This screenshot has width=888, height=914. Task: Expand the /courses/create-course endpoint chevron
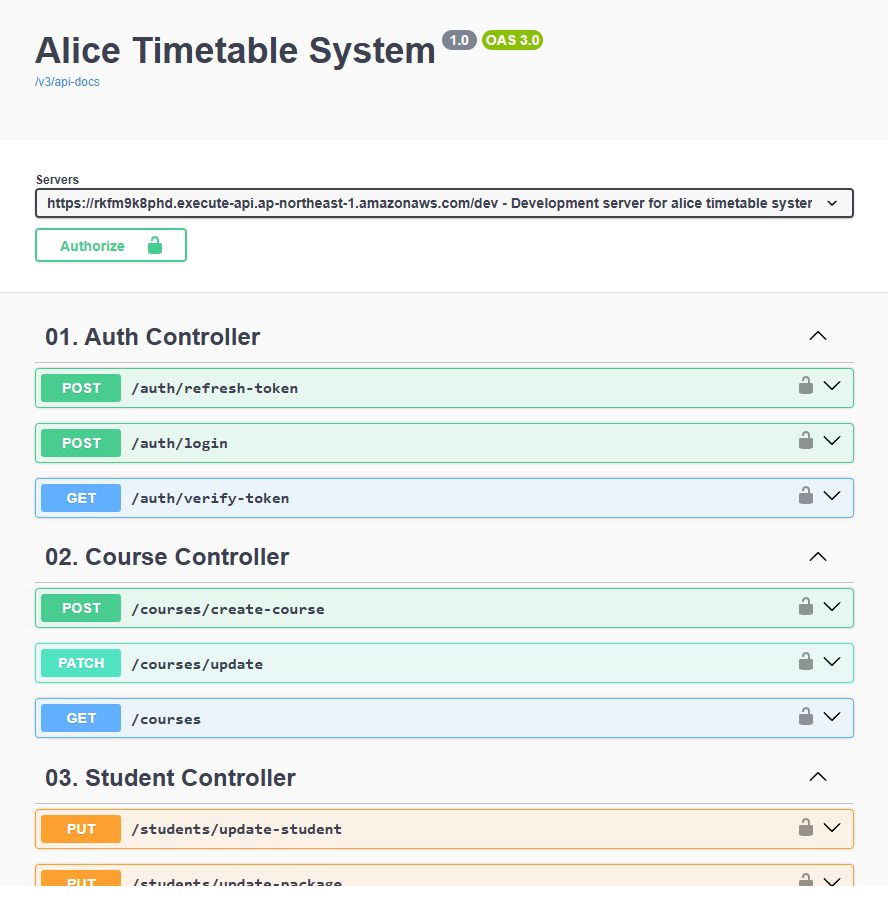(x=832, y=606)
